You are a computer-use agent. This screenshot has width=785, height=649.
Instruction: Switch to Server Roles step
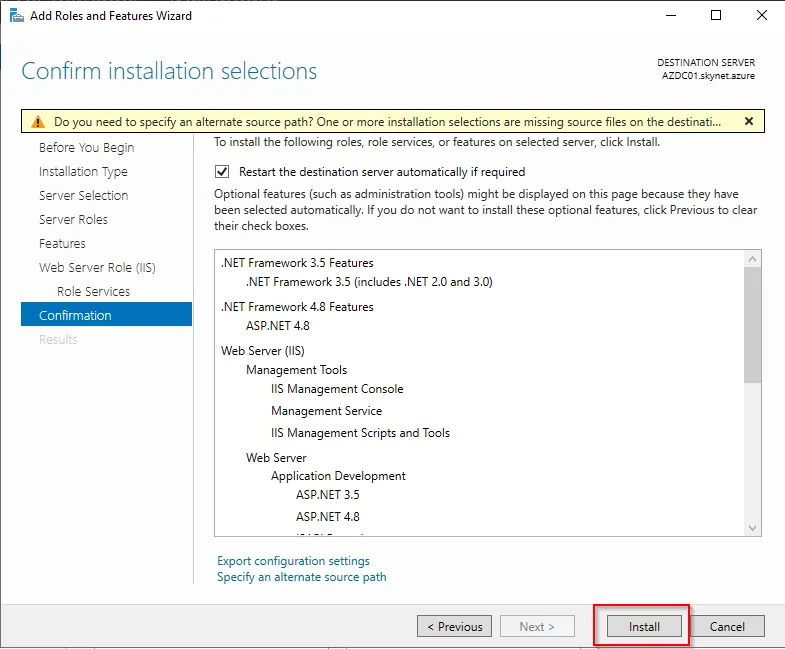click(x=73, y=219)
